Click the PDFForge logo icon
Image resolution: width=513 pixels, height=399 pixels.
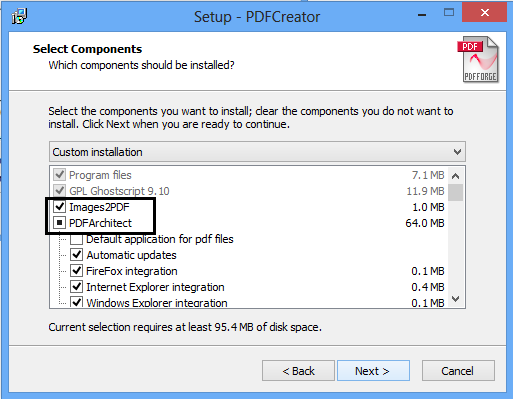[x=478, y=59]
